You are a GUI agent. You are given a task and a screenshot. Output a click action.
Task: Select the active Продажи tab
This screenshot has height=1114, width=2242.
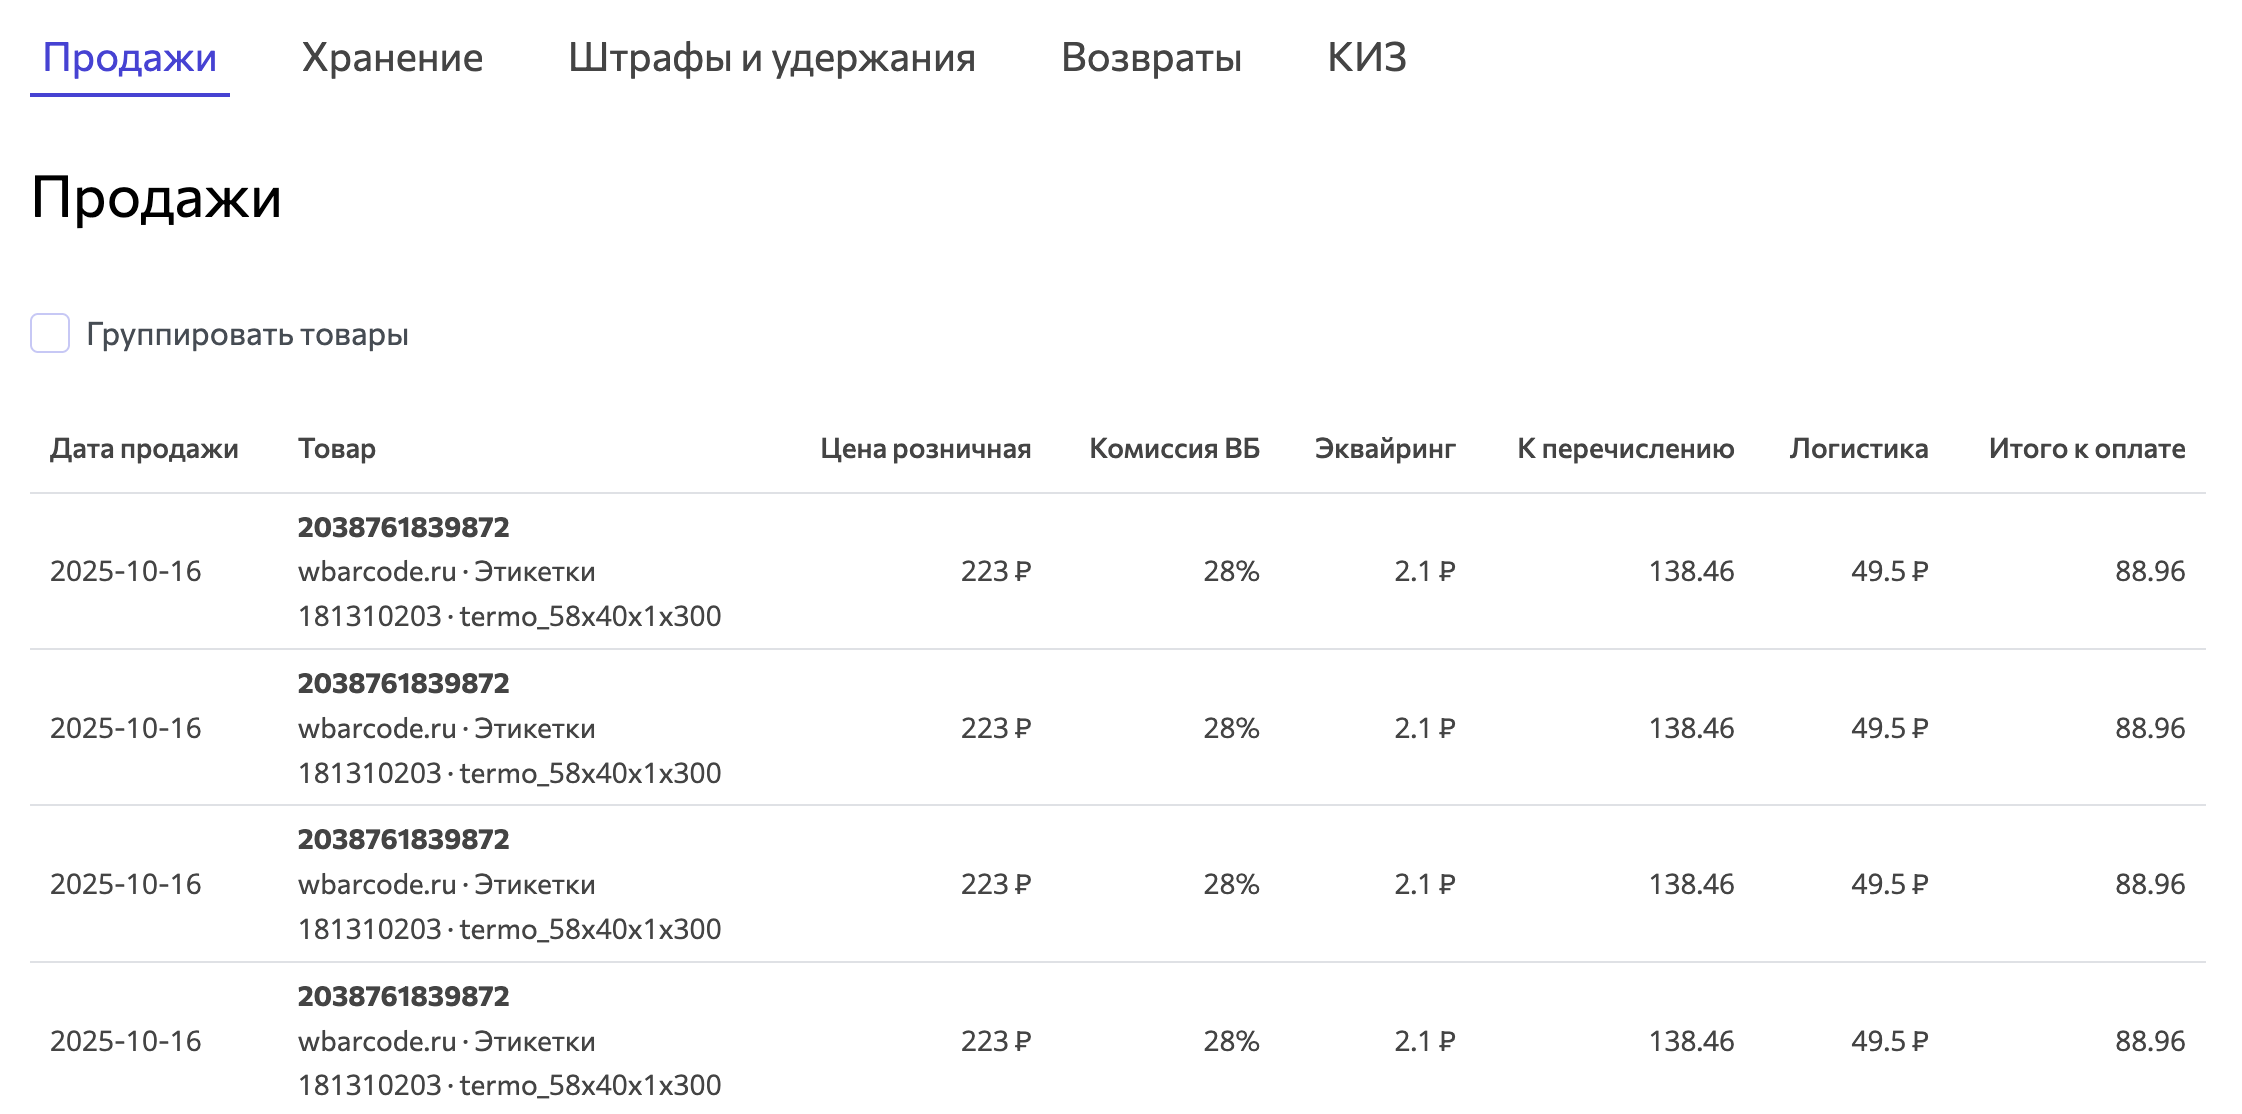tap(131, 57)
